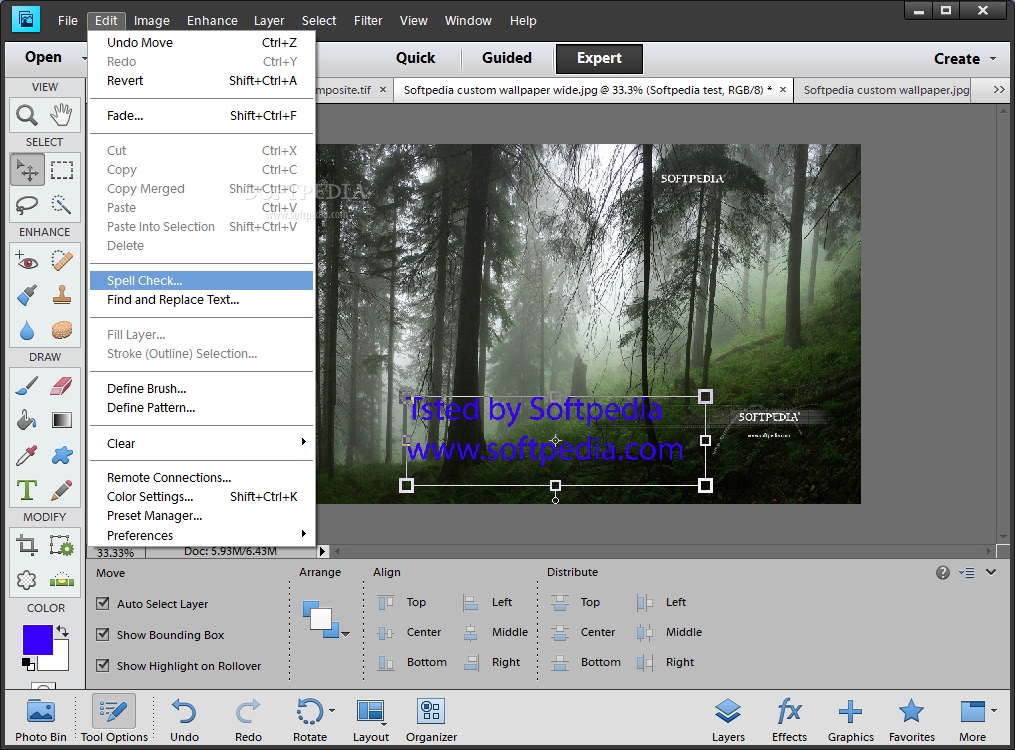This screenshot has width=1015, height=750.
Task: Toggle the Tool Options panel
Action: [114, 720]
